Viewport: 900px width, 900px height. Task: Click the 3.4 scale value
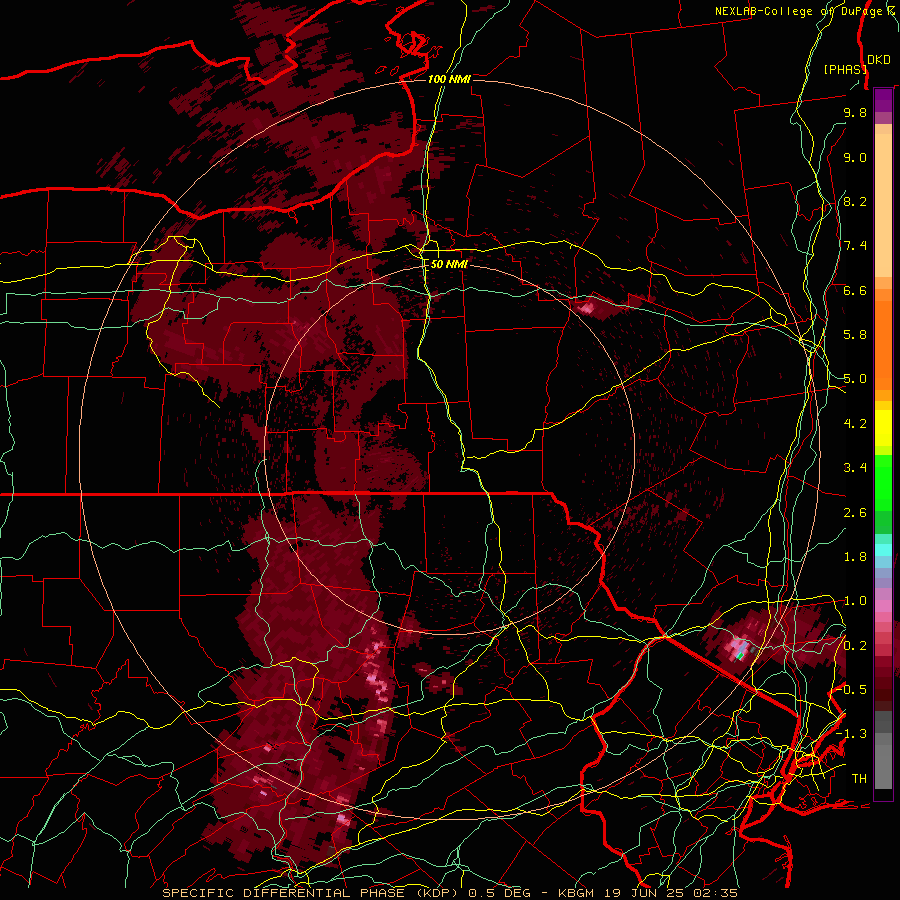pyautogui.click(x=855, y=468)
